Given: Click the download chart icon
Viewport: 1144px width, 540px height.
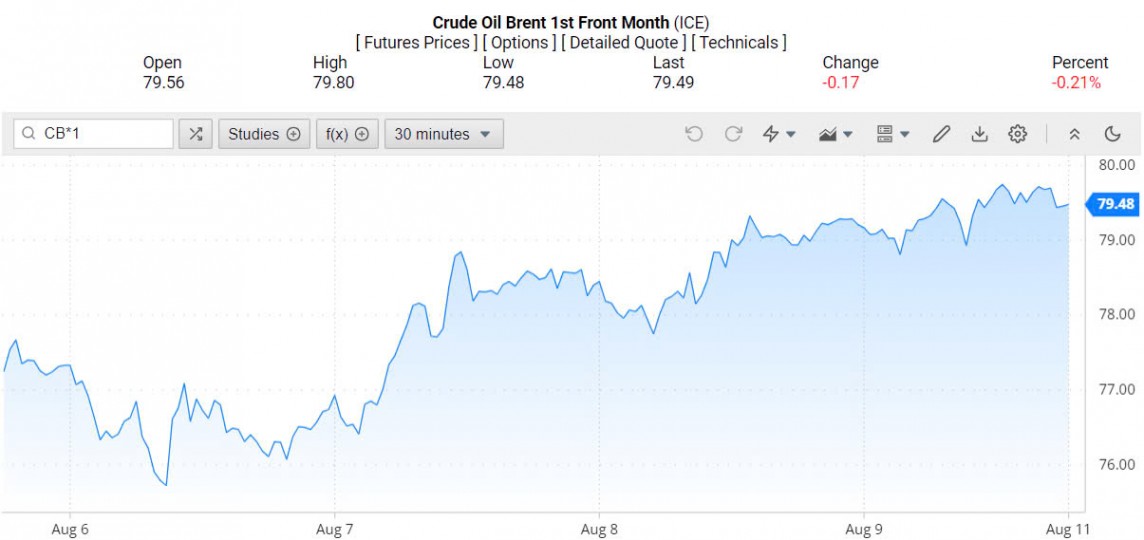Looking at the screenshot, I should pos(980,134).
